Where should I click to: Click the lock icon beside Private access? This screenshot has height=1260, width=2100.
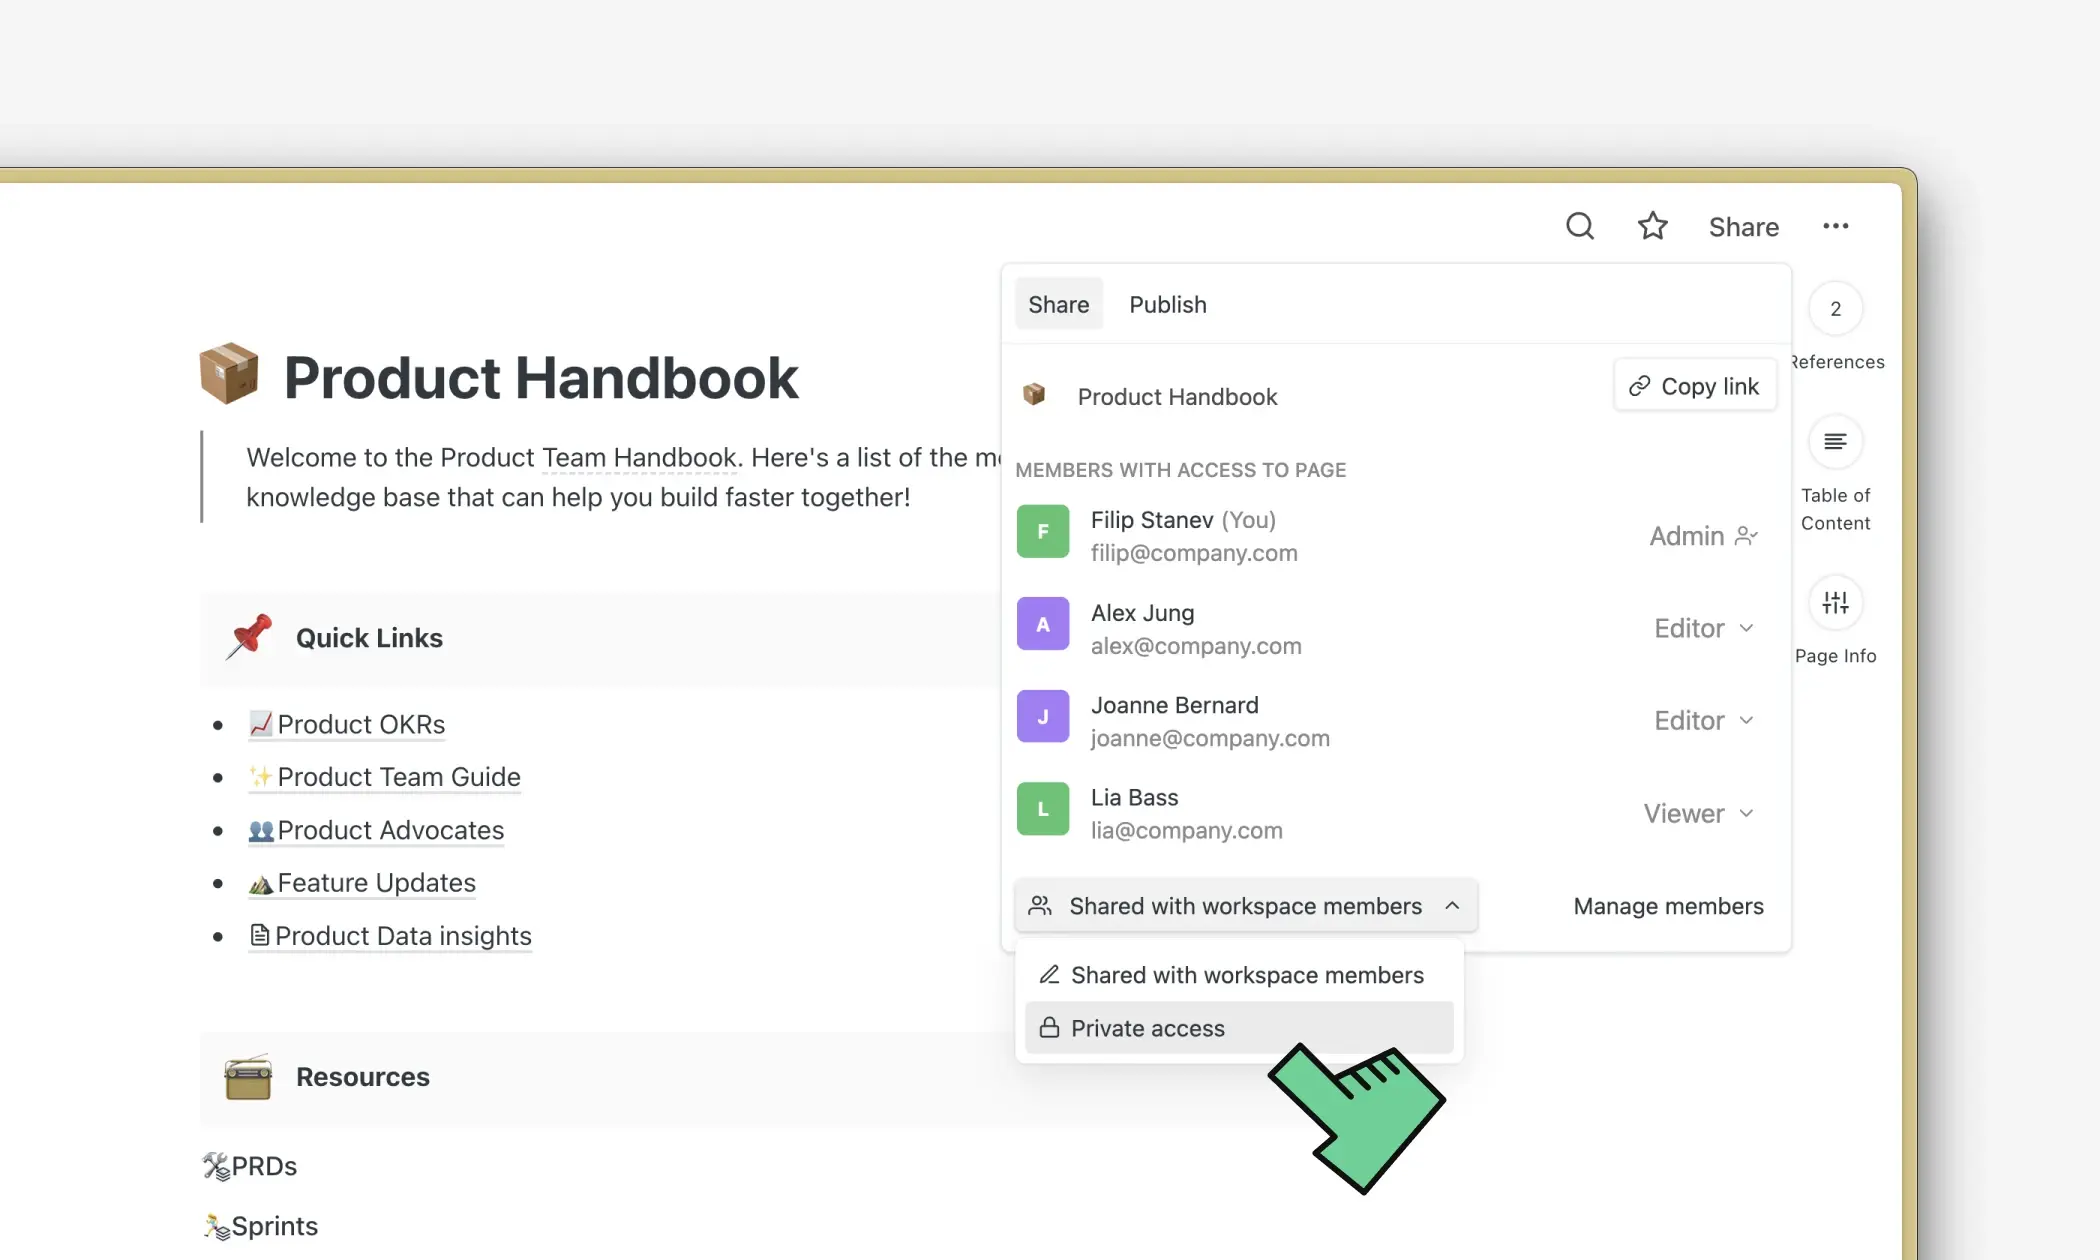pos(1049,1027)
